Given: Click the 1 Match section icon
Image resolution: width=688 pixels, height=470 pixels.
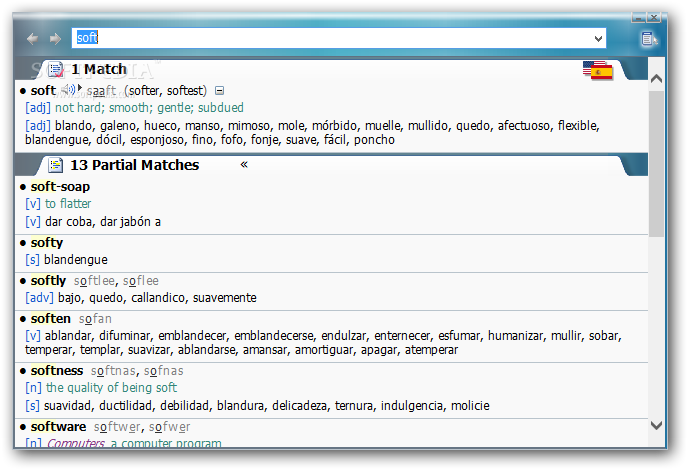Looking at the screenshot, I should tap(56, 69).
